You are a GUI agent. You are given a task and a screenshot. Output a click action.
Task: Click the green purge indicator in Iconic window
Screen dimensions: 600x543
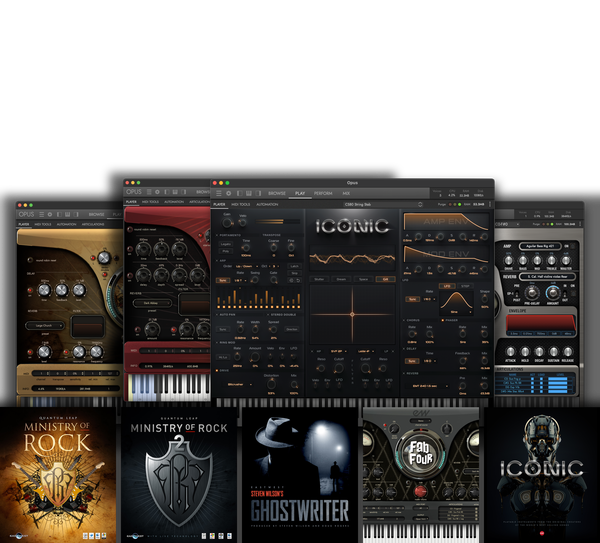(x=460, y=204)
